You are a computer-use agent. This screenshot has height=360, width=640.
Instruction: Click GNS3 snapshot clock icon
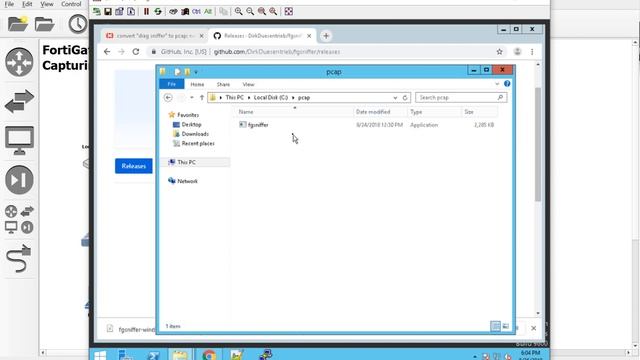[x=77, y=24]
